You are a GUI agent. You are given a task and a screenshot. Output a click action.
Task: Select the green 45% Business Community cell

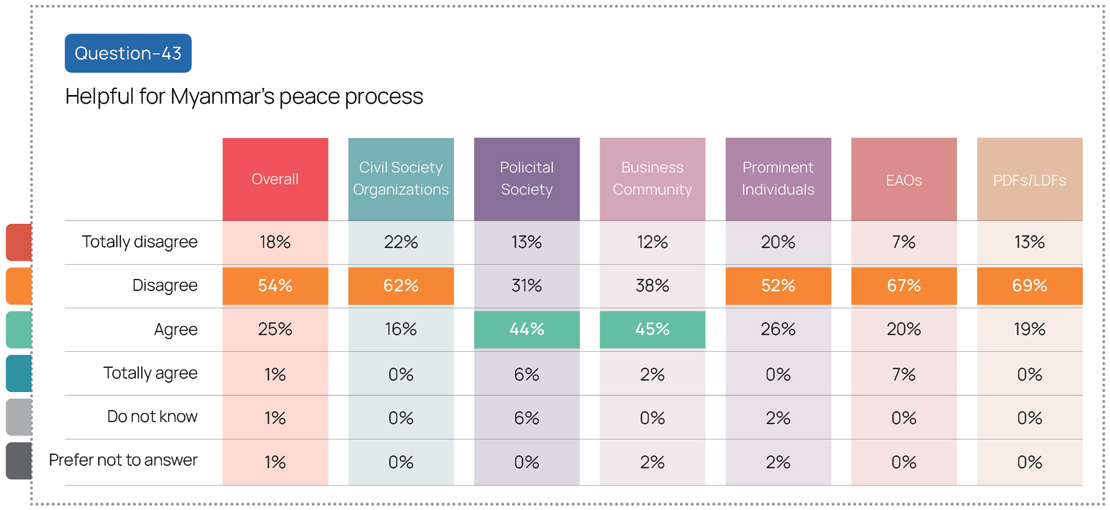click(x=652, y=330)
